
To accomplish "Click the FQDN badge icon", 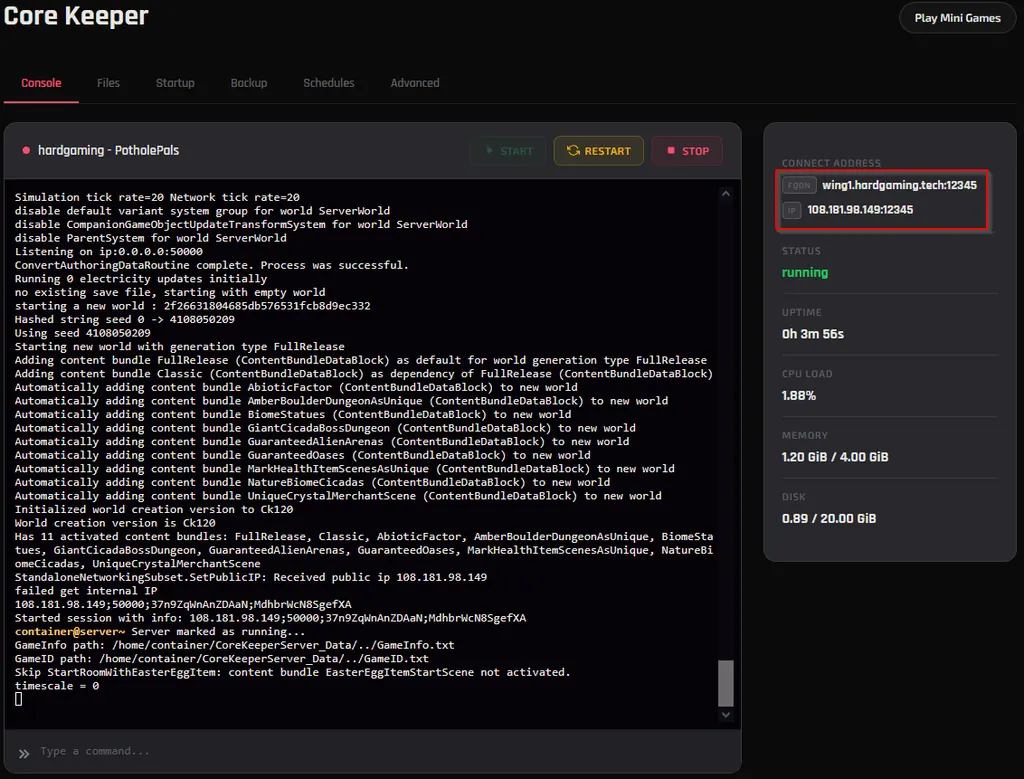I will click(799, 185).
